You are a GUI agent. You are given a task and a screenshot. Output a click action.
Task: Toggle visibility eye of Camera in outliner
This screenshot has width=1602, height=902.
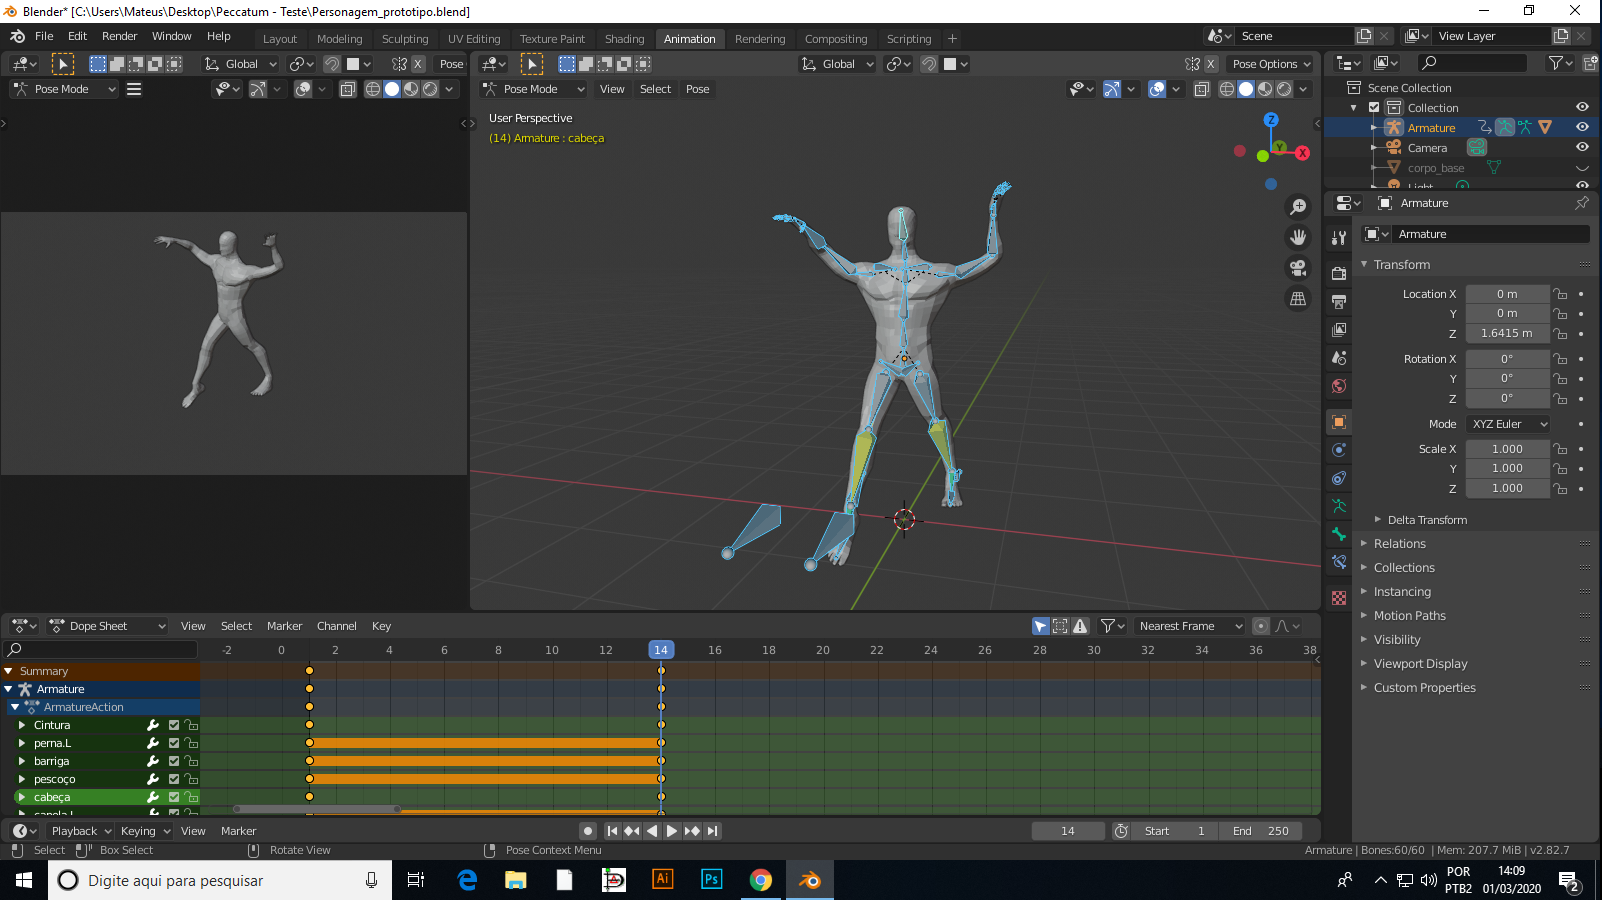[1582, 147]
